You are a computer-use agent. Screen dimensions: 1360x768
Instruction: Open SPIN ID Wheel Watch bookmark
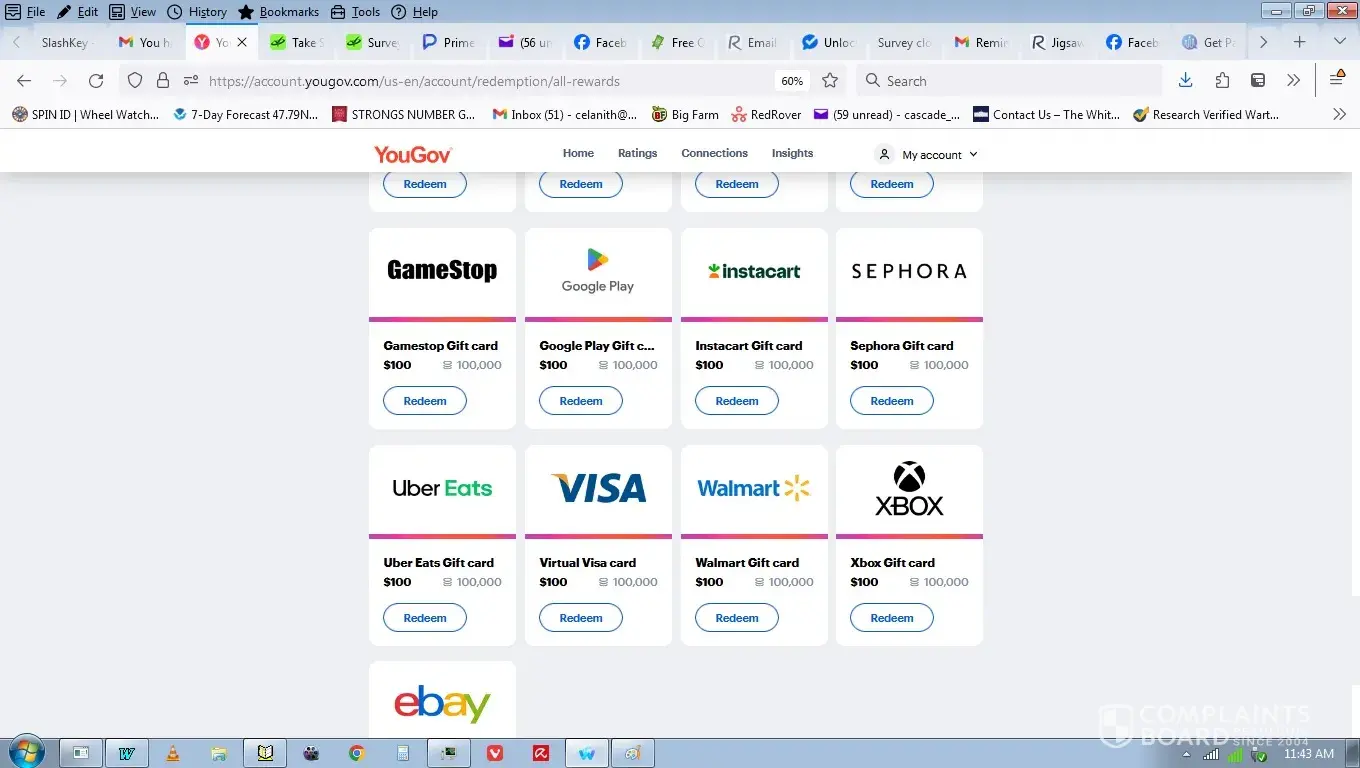pyautogui.click(x=86, y=115)
